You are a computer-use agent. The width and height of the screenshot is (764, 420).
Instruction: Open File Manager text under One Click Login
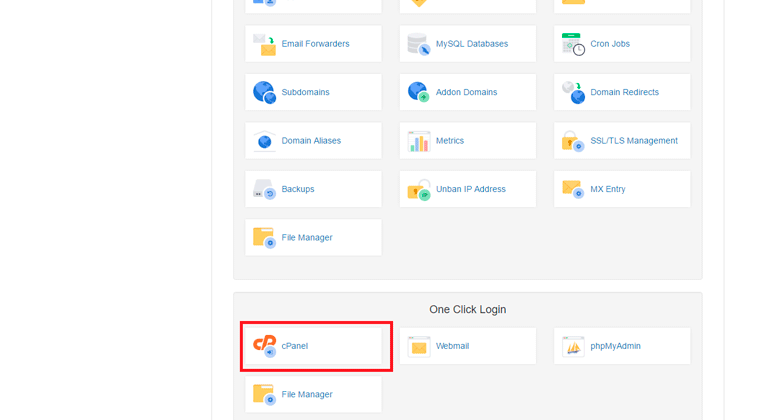pos(307,394)
